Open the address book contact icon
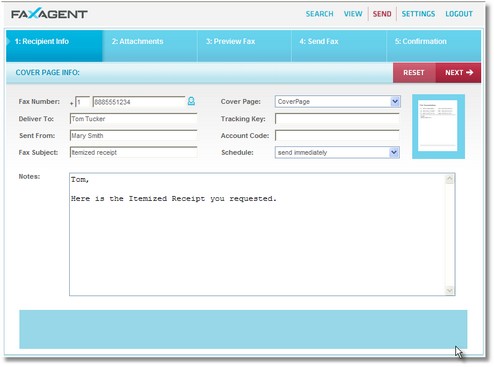 [x=191, y=101]
